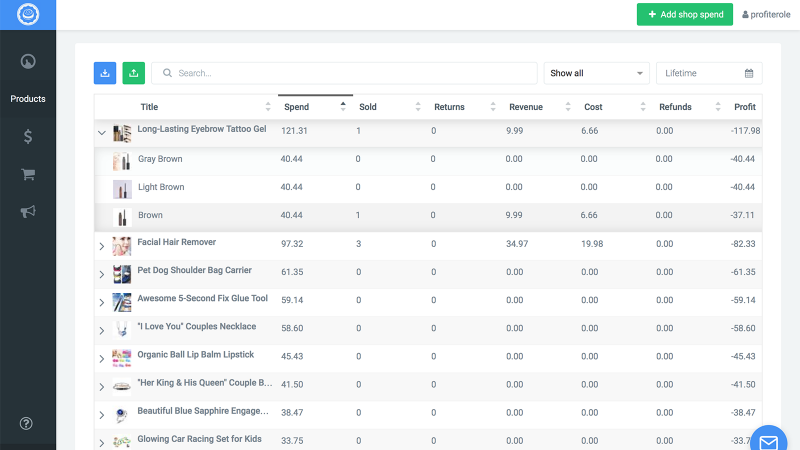Open the Products sidebar section

click(28, 99)
